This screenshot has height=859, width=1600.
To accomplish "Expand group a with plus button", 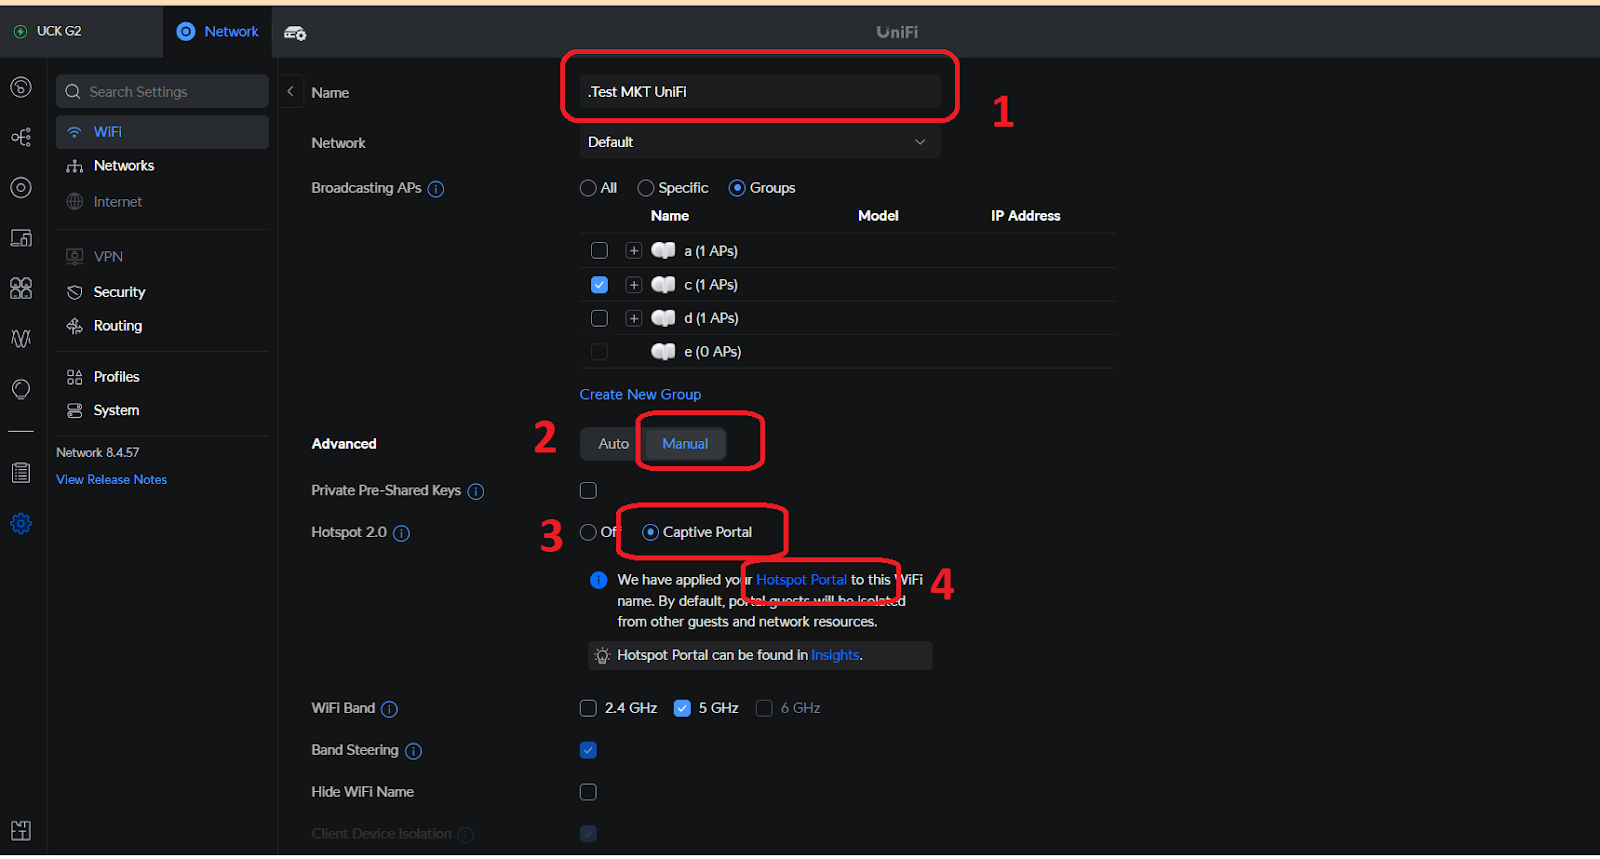I will [633, 250].
